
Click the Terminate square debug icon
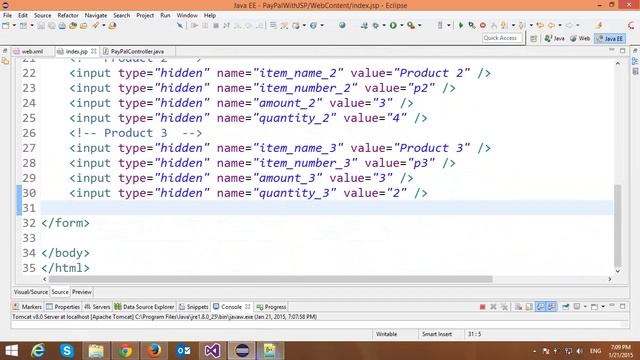tap(216, 25)
